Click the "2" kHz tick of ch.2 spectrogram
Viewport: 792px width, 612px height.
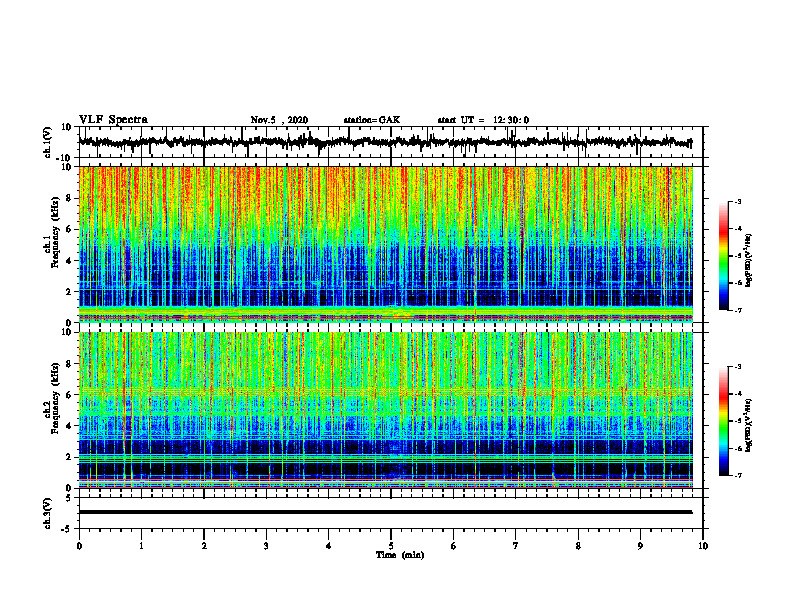click(x=69, y=457)
